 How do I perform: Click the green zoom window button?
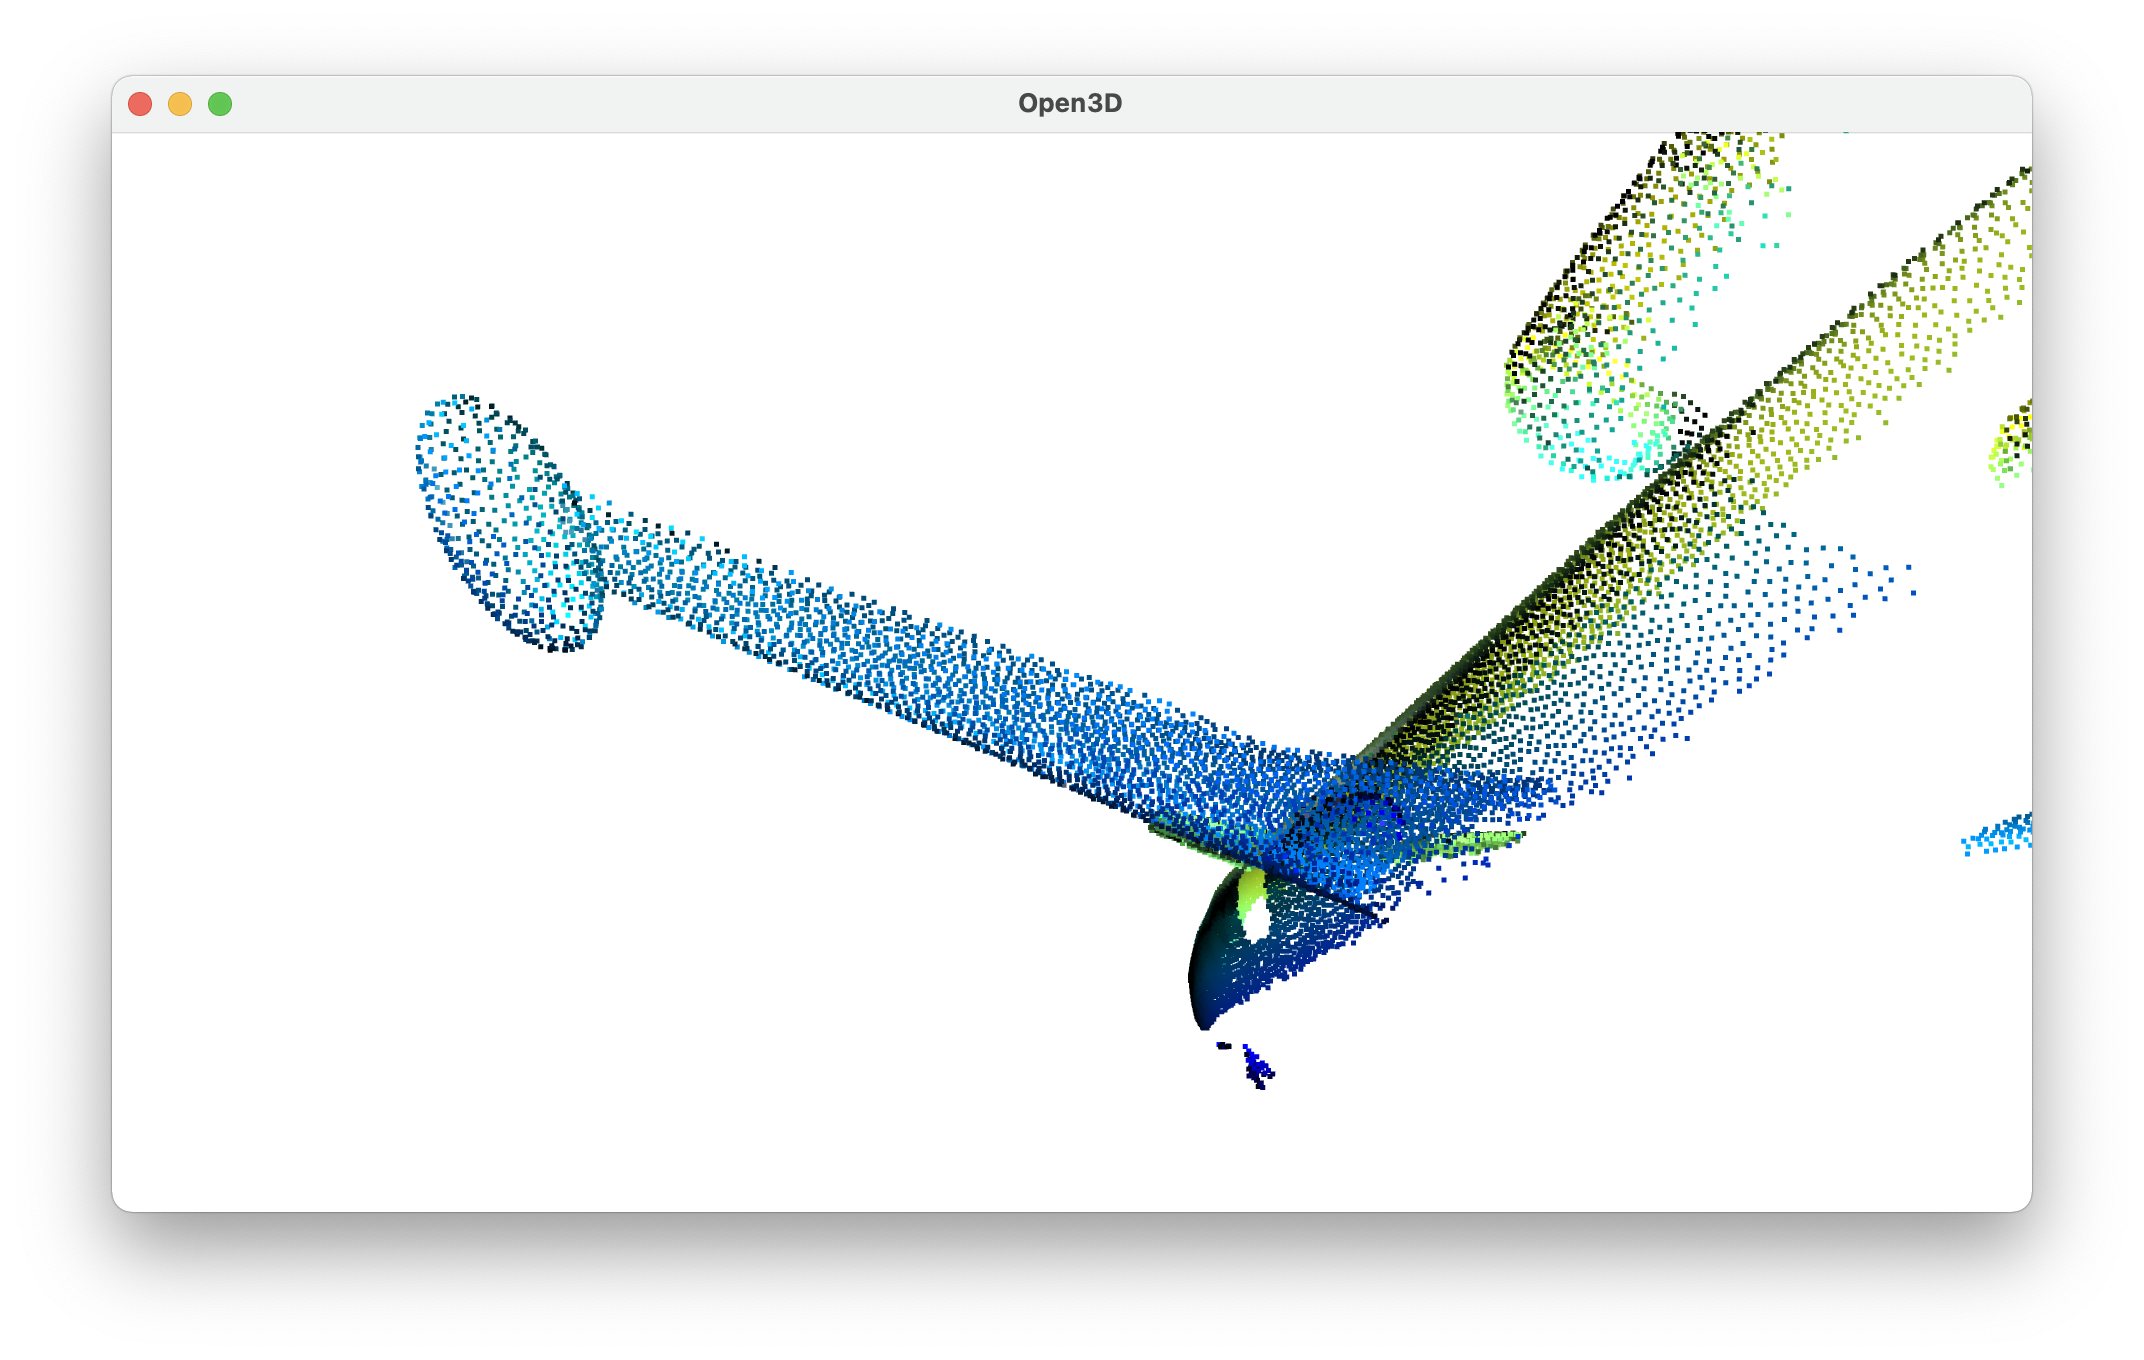(x=220, y=104)
